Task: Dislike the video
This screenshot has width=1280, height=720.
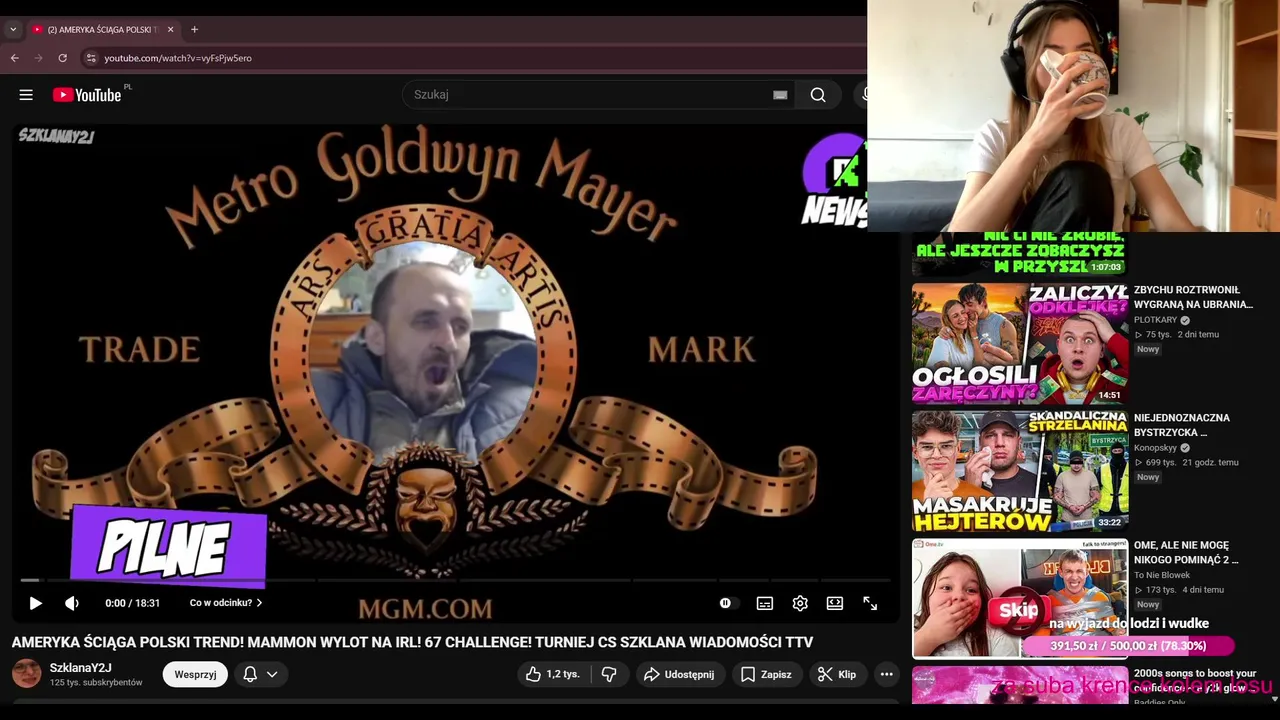Action: tap(608, 674)
